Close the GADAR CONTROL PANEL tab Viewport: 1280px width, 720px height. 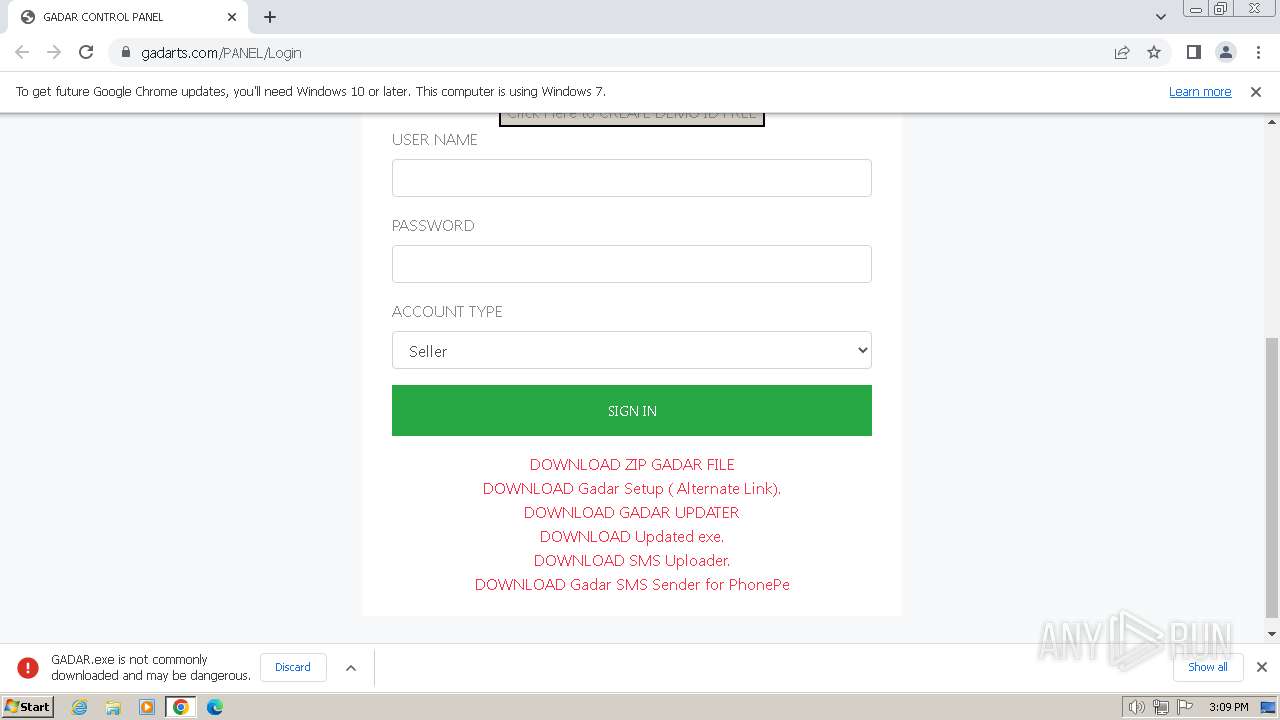[x=232, y=17]
